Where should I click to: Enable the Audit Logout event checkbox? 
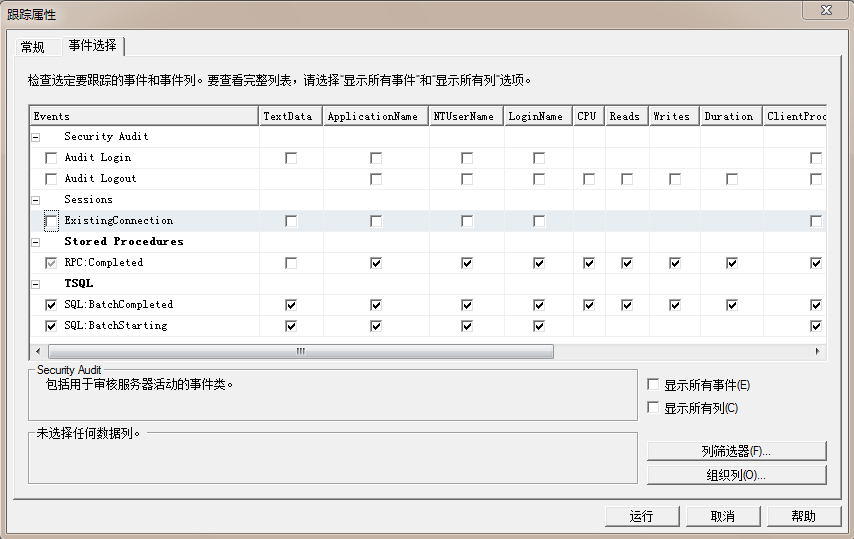[x=51, y=179]
